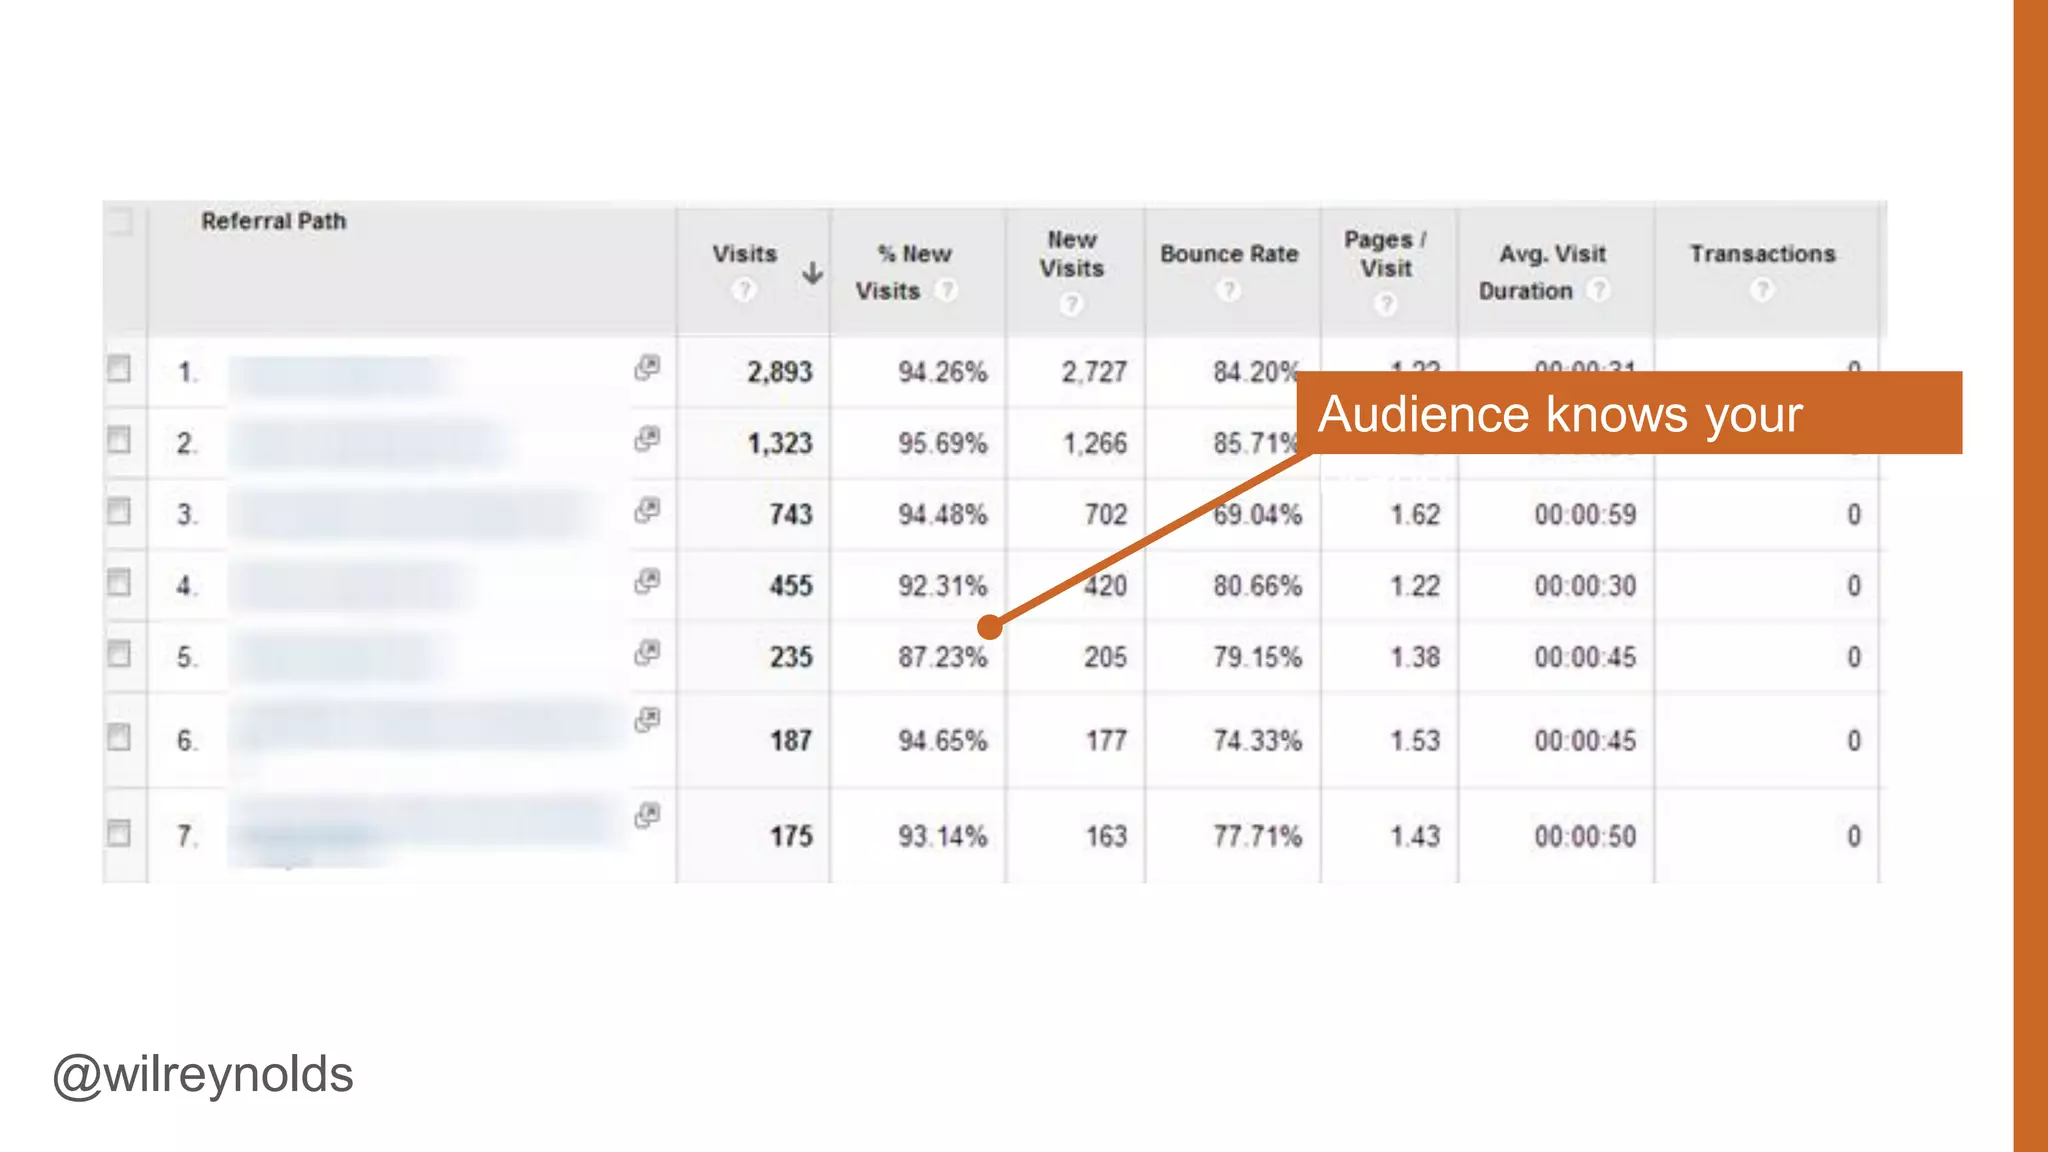This screenshot has height=1152, width=2048.
Task: Select the 74.33% bounce rate value
Action: [x=1257, y=740]
